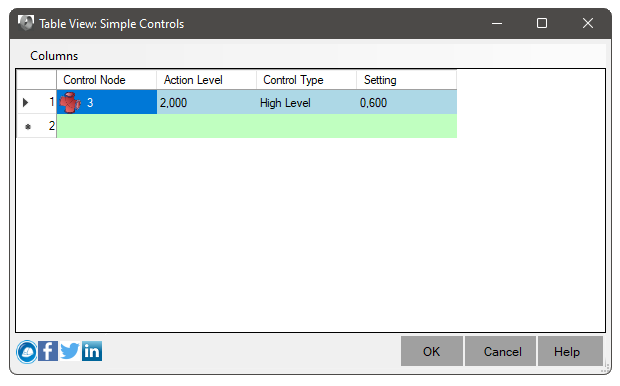The width and height of the screenshot is (620, 386).
Task: Open the LinkedIn icon link
Action: 92,351
